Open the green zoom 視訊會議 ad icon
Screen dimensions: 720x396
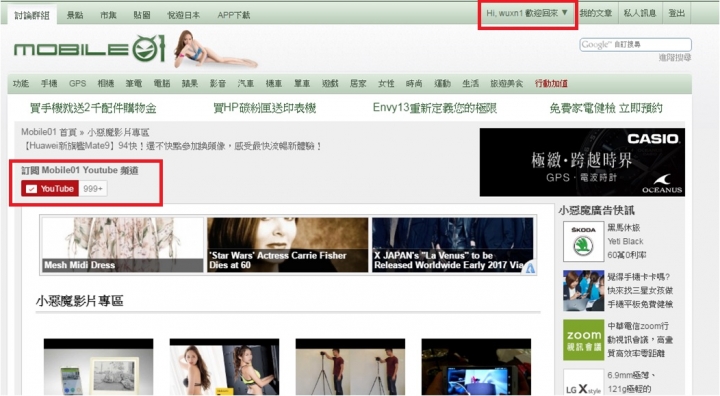(x=583, y=340)
